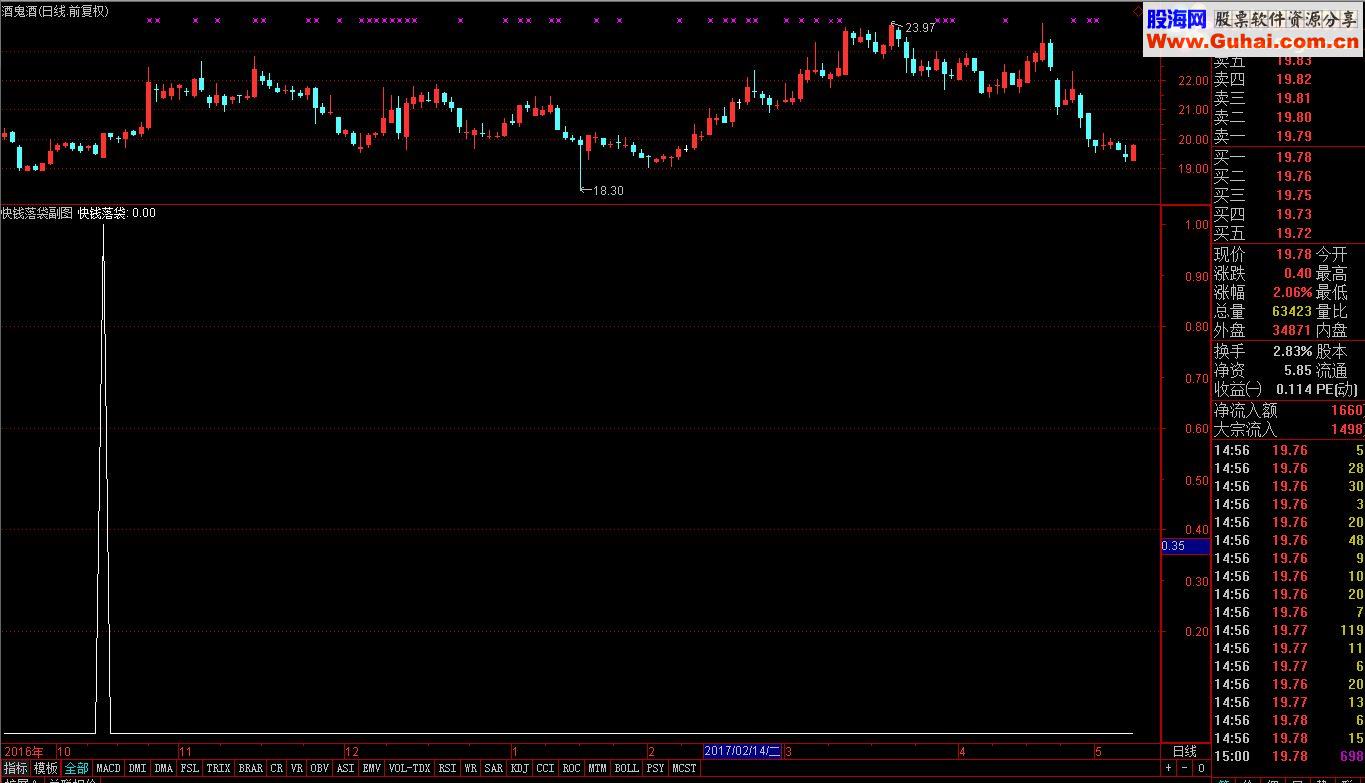This screenshot has width=1365, height=783.
Task: Select the CCI indicator tab
Action: (x=545, y=768)
